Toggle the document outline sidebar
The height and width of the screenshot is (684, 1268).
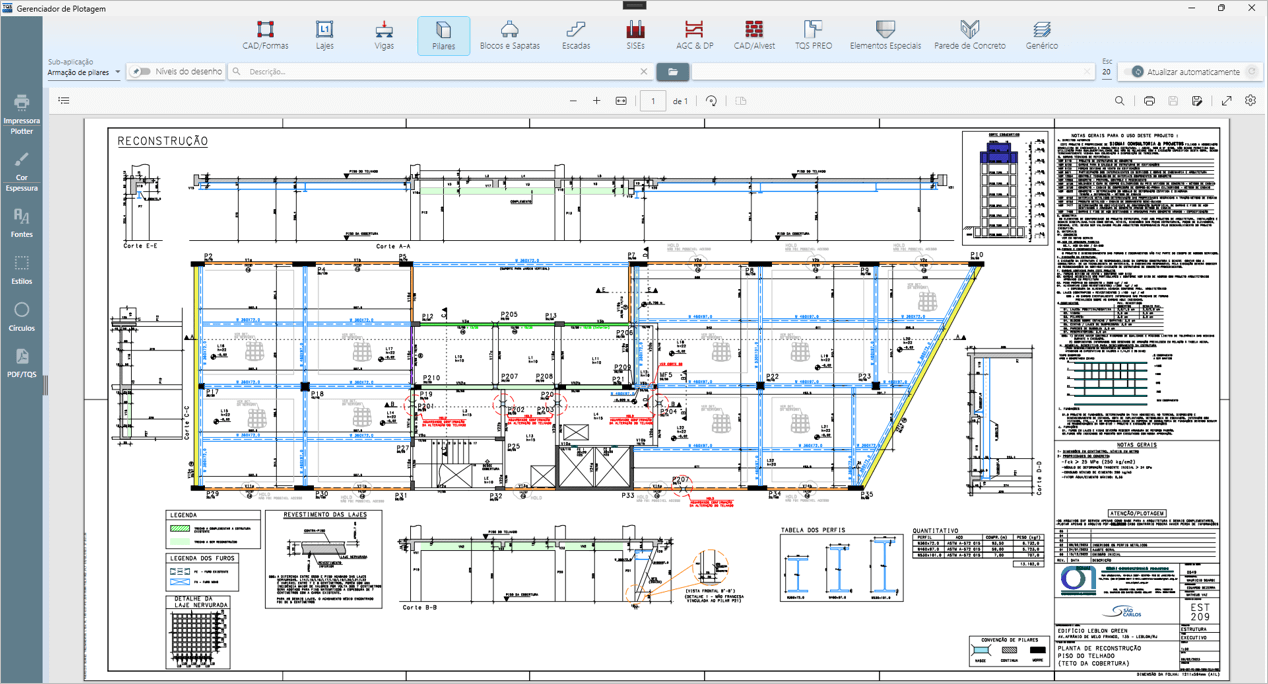click(x=64, y=101)
